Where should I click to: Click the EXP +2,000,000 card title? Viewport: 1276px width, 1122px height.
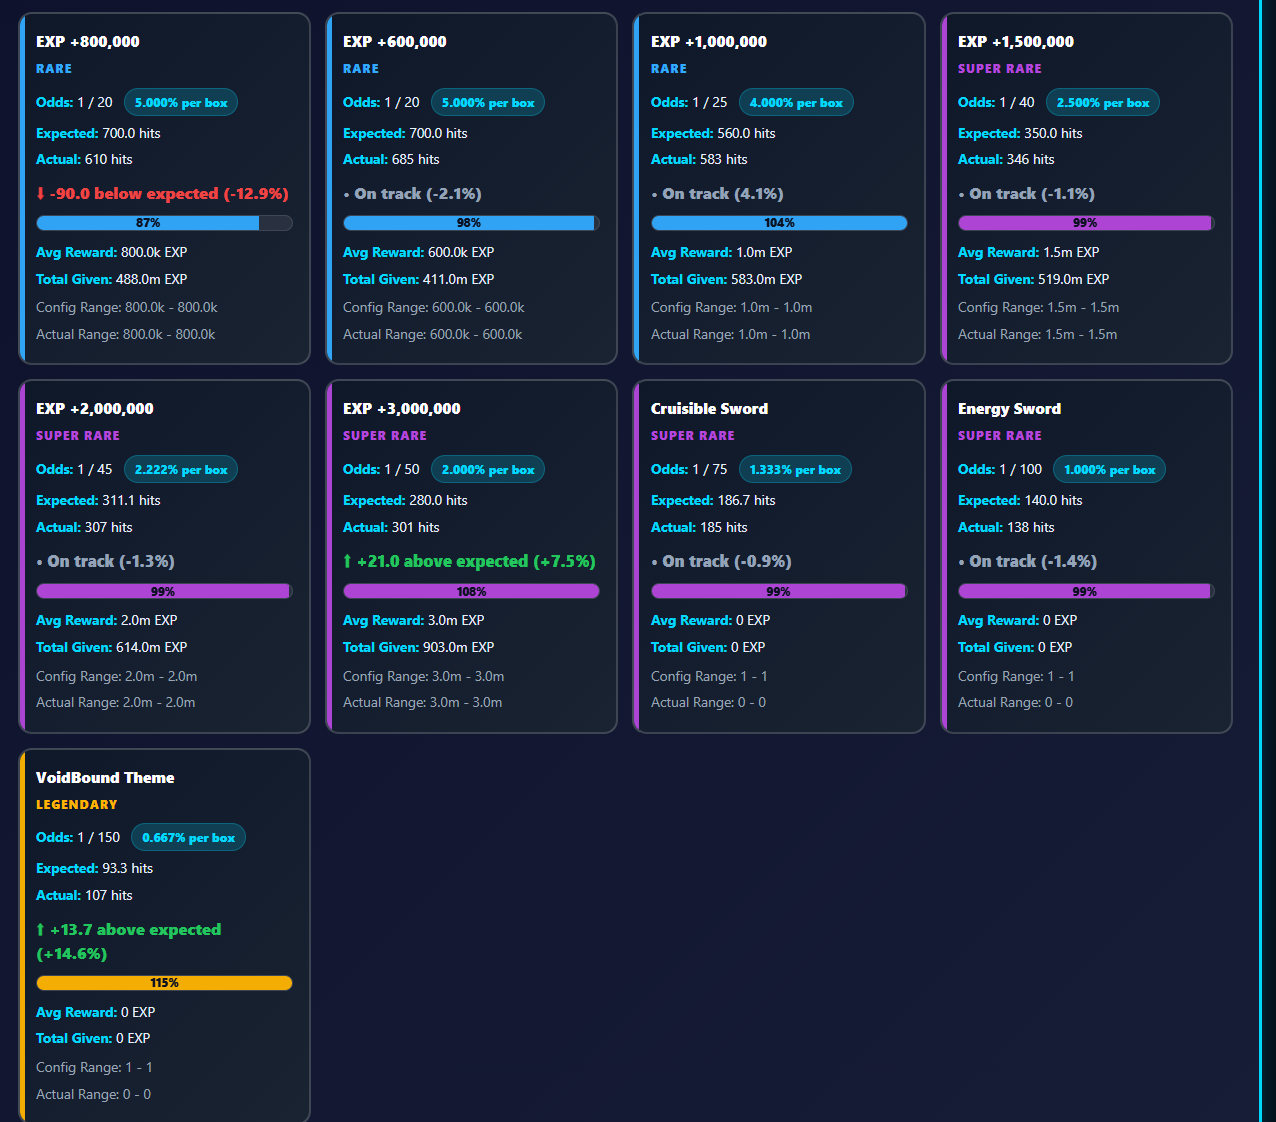(95, 409)
